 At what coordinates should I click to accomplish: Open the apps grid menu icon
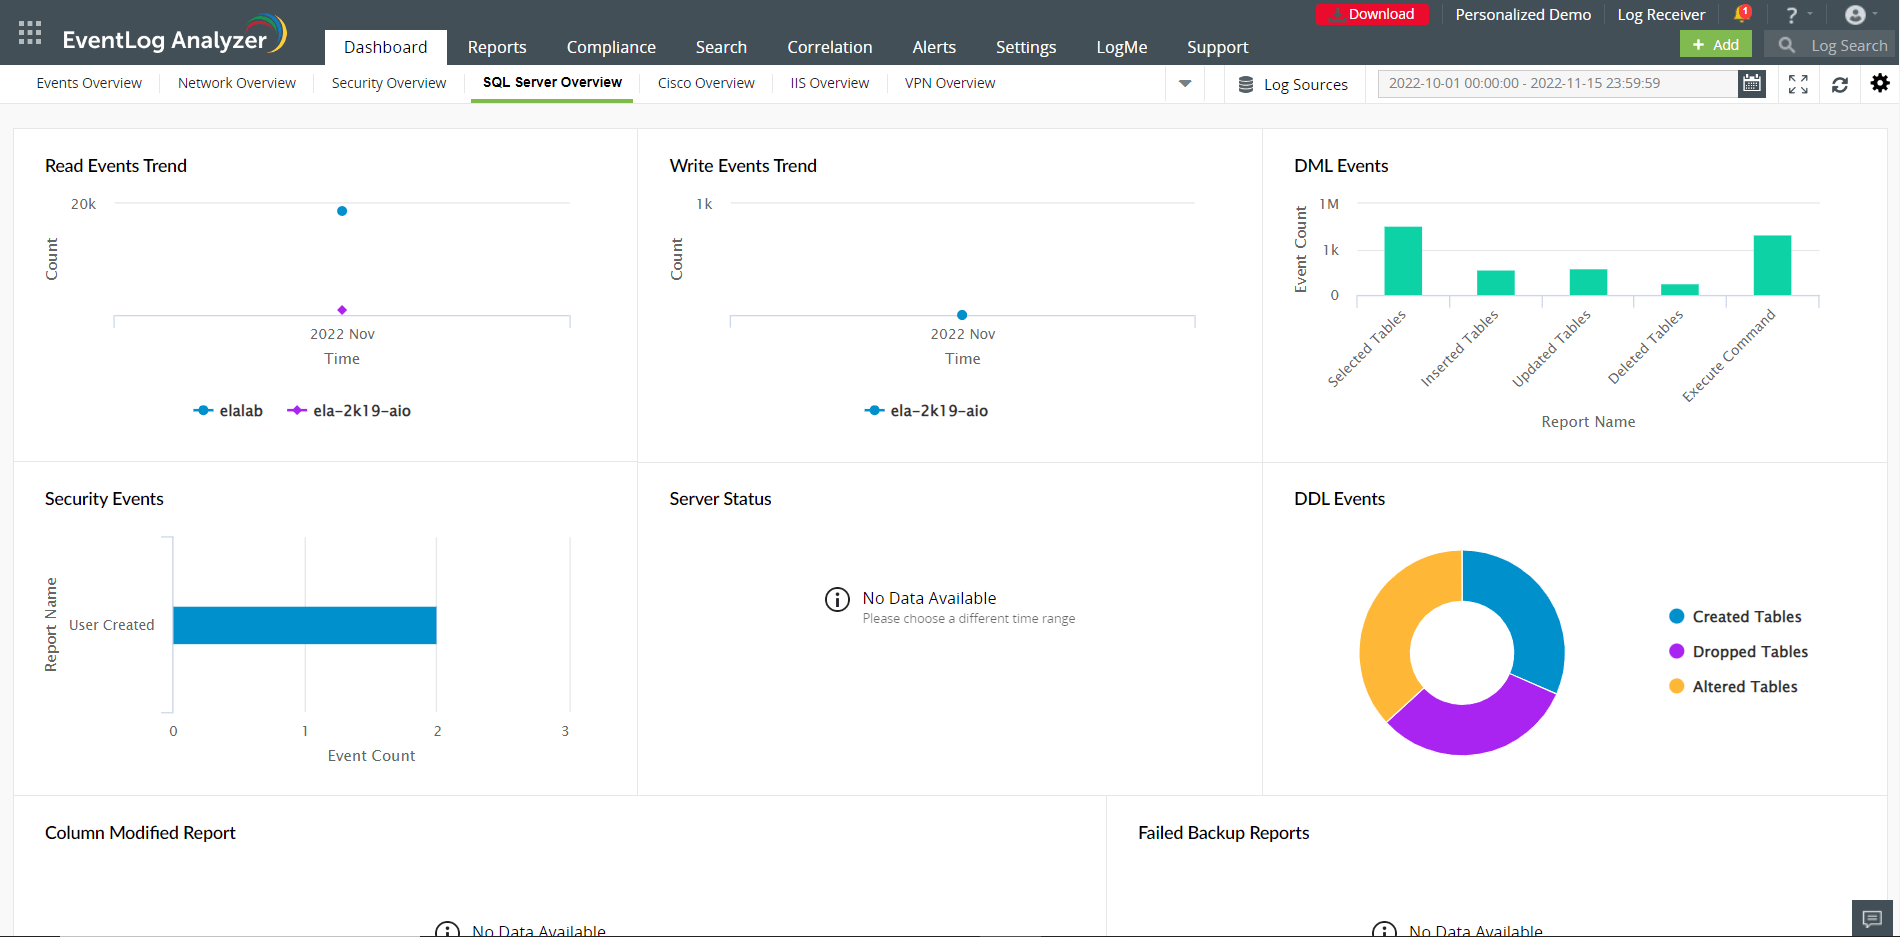(30, 33)
